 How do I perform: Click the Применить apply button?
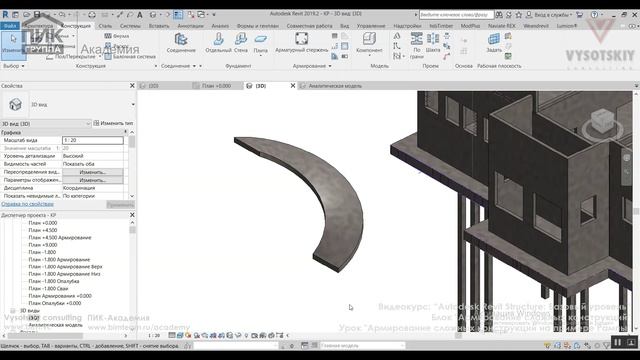pos(120,204)
